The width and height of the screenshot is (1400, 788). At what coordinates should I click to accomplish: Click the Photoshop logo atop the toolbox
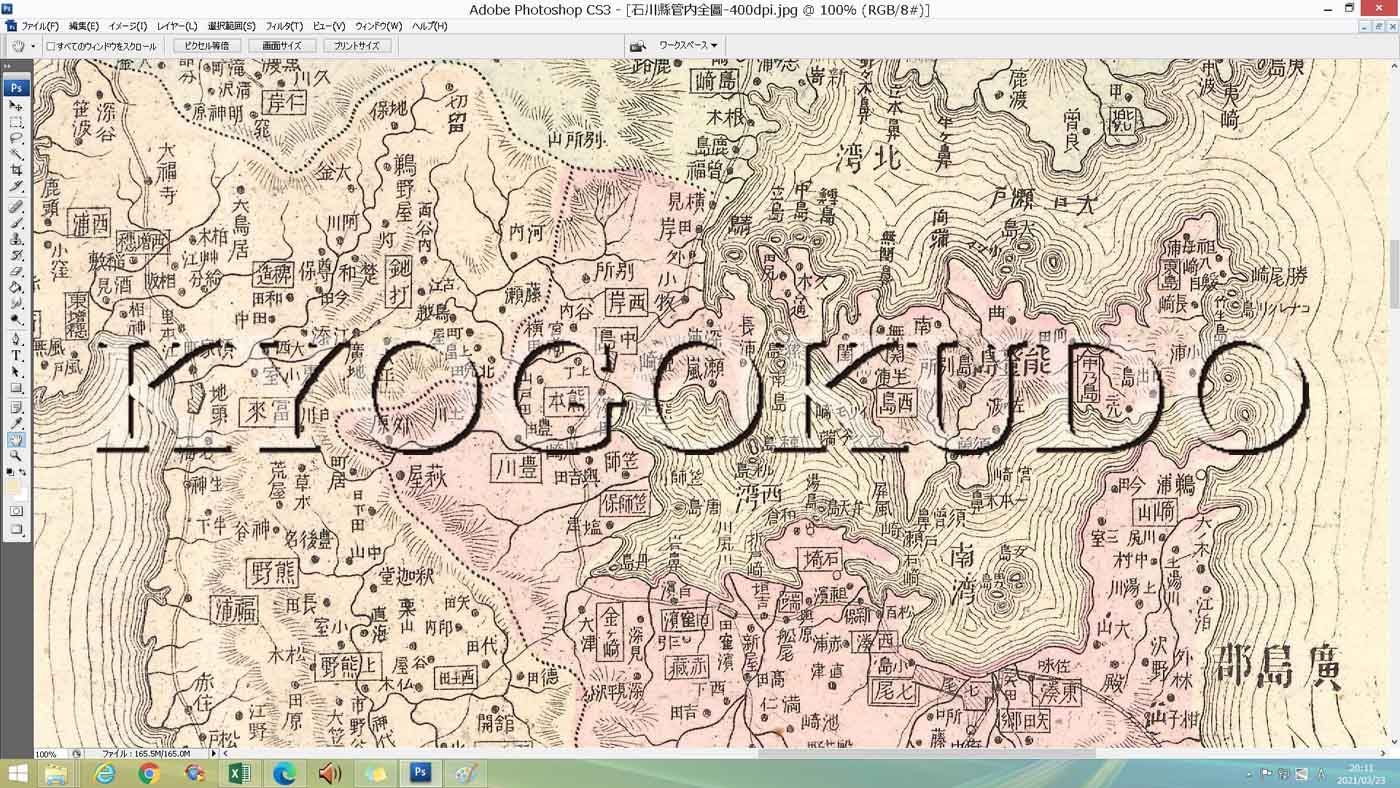tap(16, 87)
